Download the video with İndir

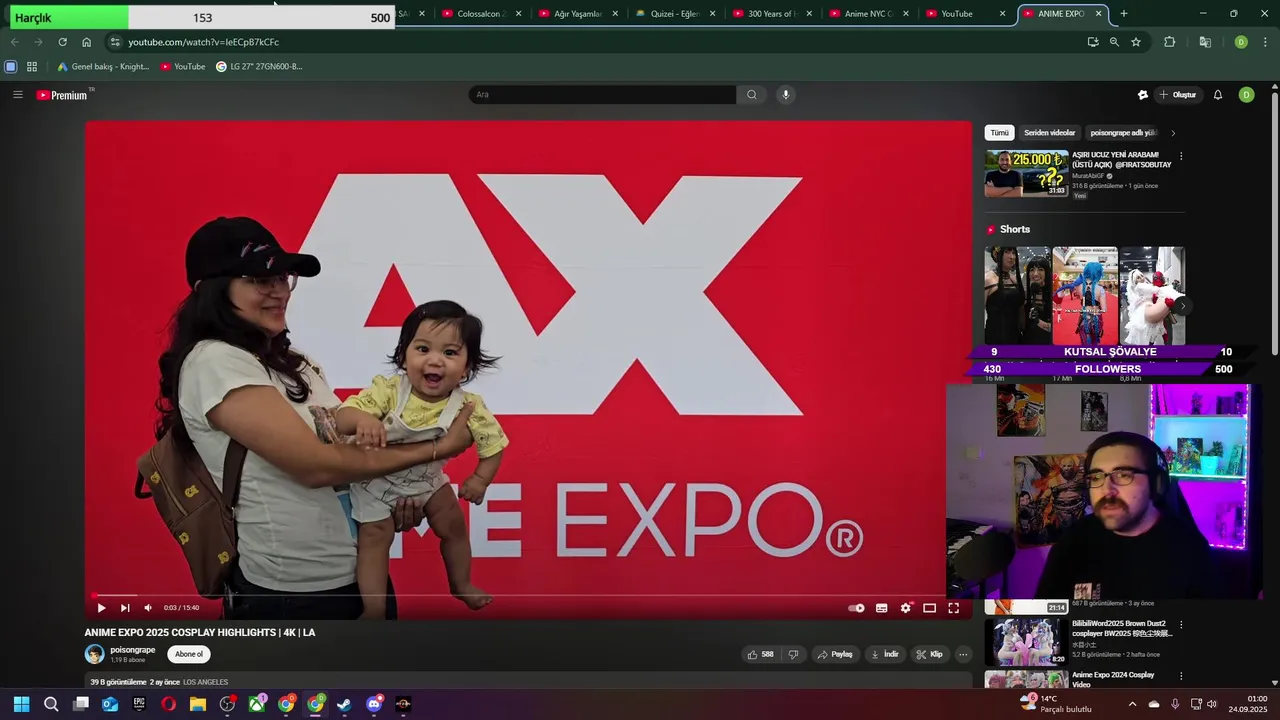click(x=885, y=654)
